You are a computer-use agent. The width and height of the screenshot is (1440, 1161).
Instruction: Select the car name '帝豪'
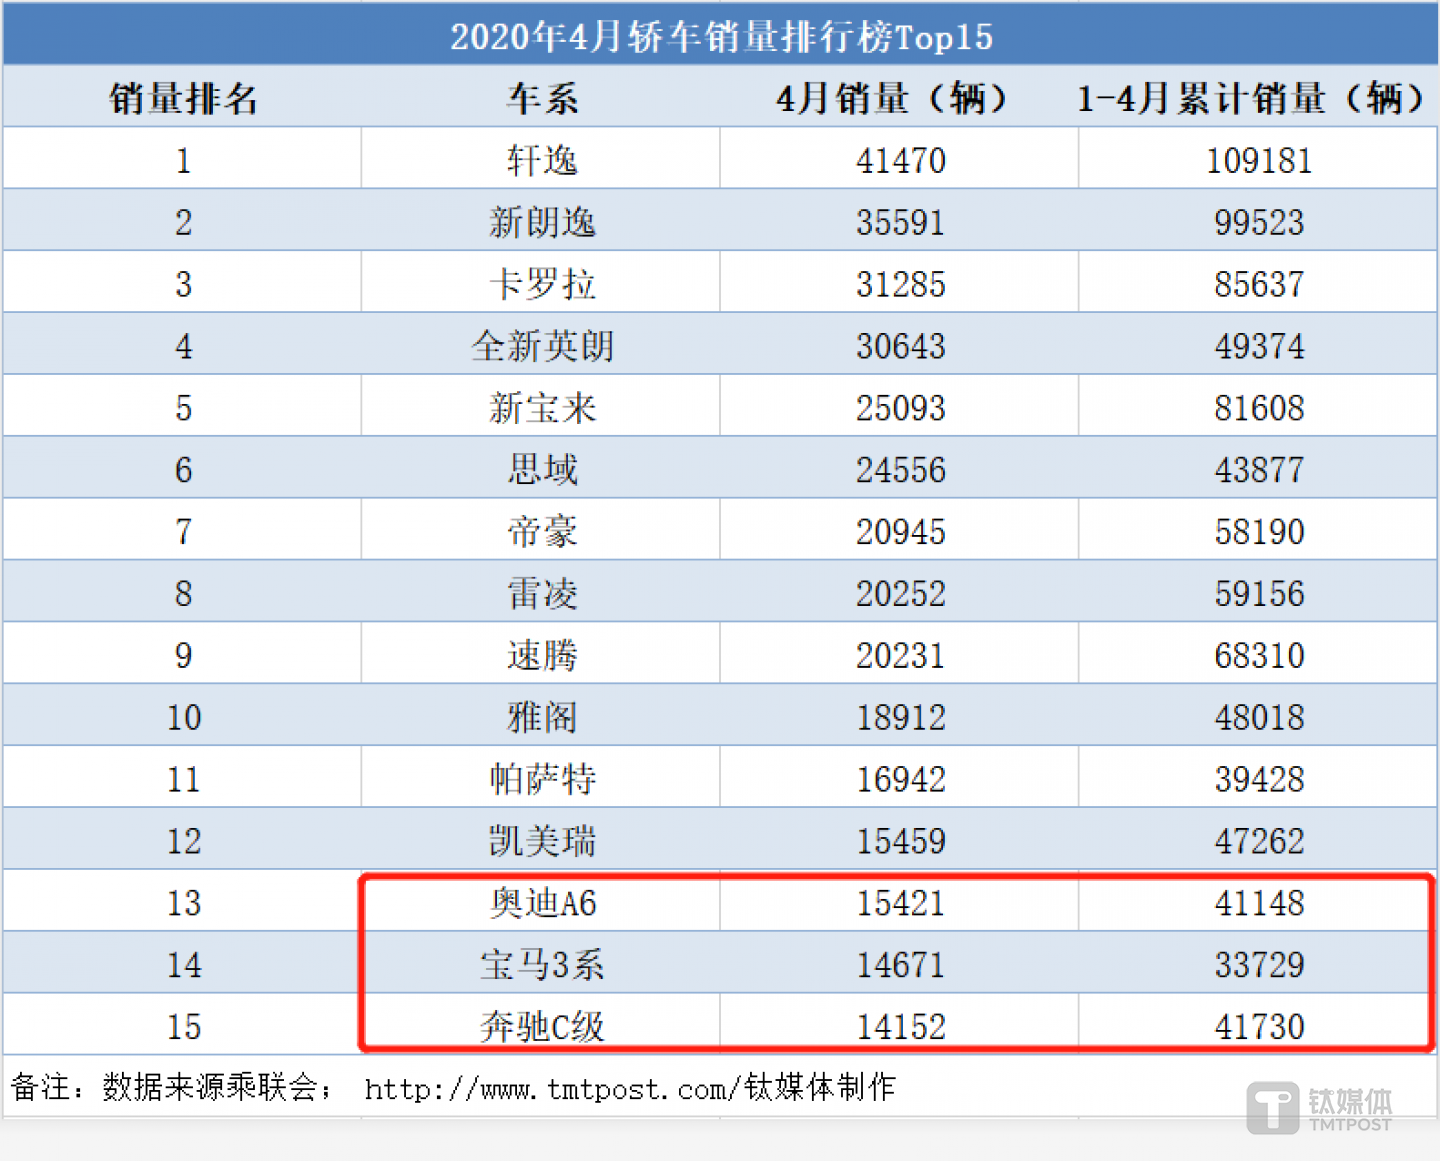click(x=542, y=532)
